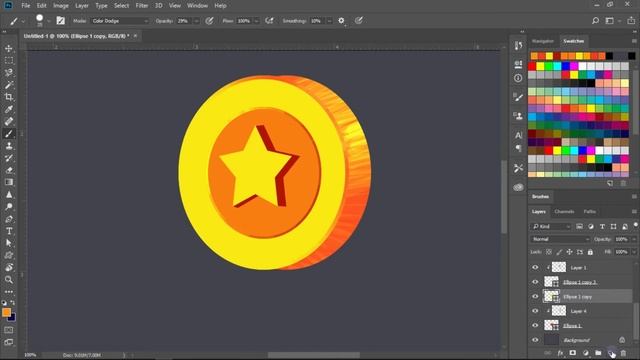Image resolution: width=640 pixels, height=360 pixels.
Task: Toggle pressure for opacity button
Action: (x=209, y=21)
